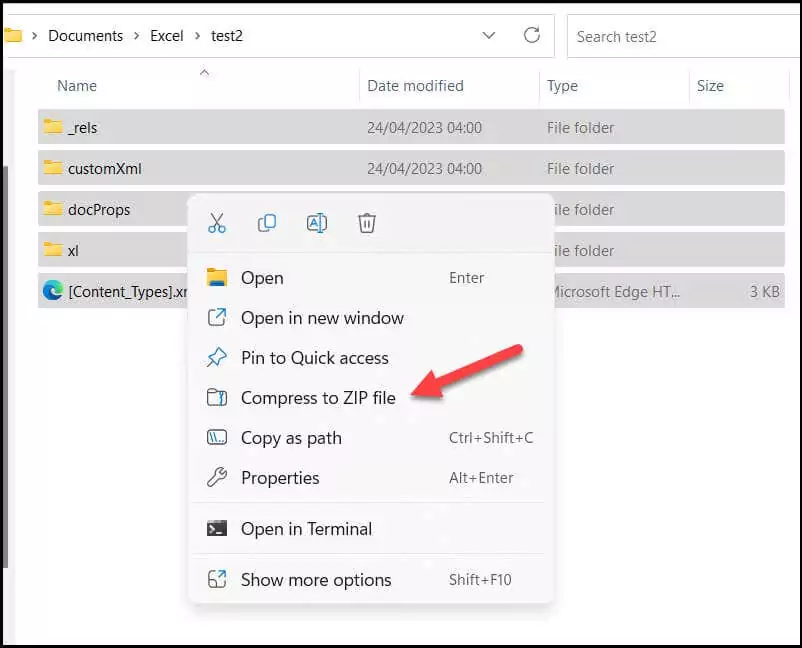The width and height of the screenshot is (802, 648).
Task: Click the Cut scissors icon
Action: click(217, 223)
